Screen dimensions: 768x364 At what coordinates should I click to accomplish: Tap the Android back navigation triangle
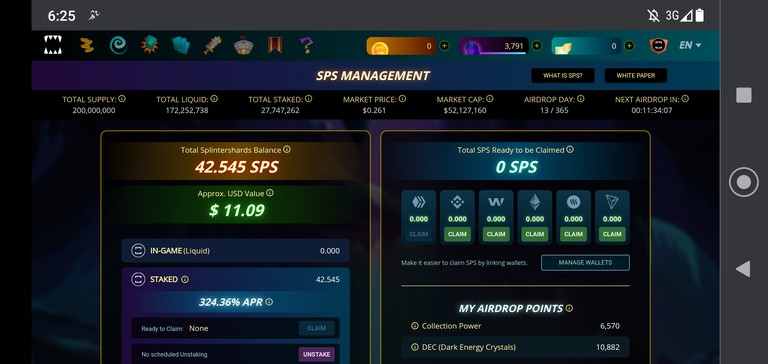[x=744, y=269]
